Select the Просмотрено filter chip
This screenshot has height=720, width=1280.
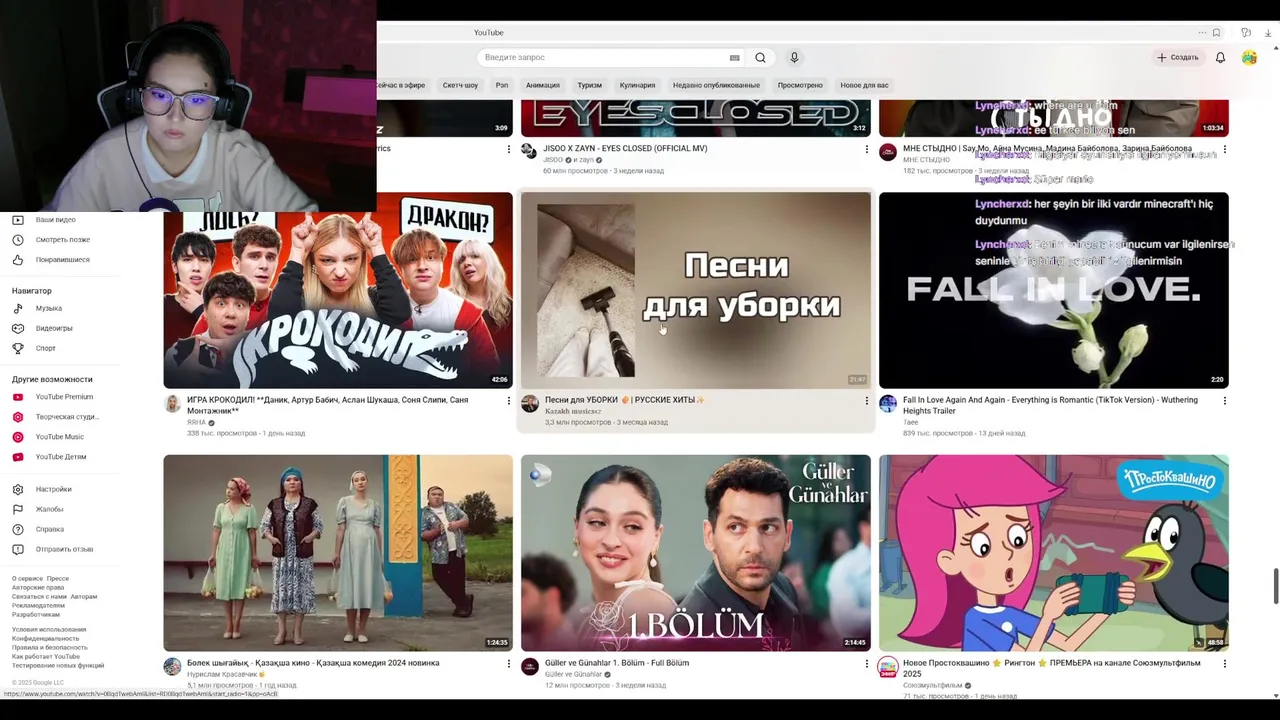pyautogui.click(x=800, y=85)
